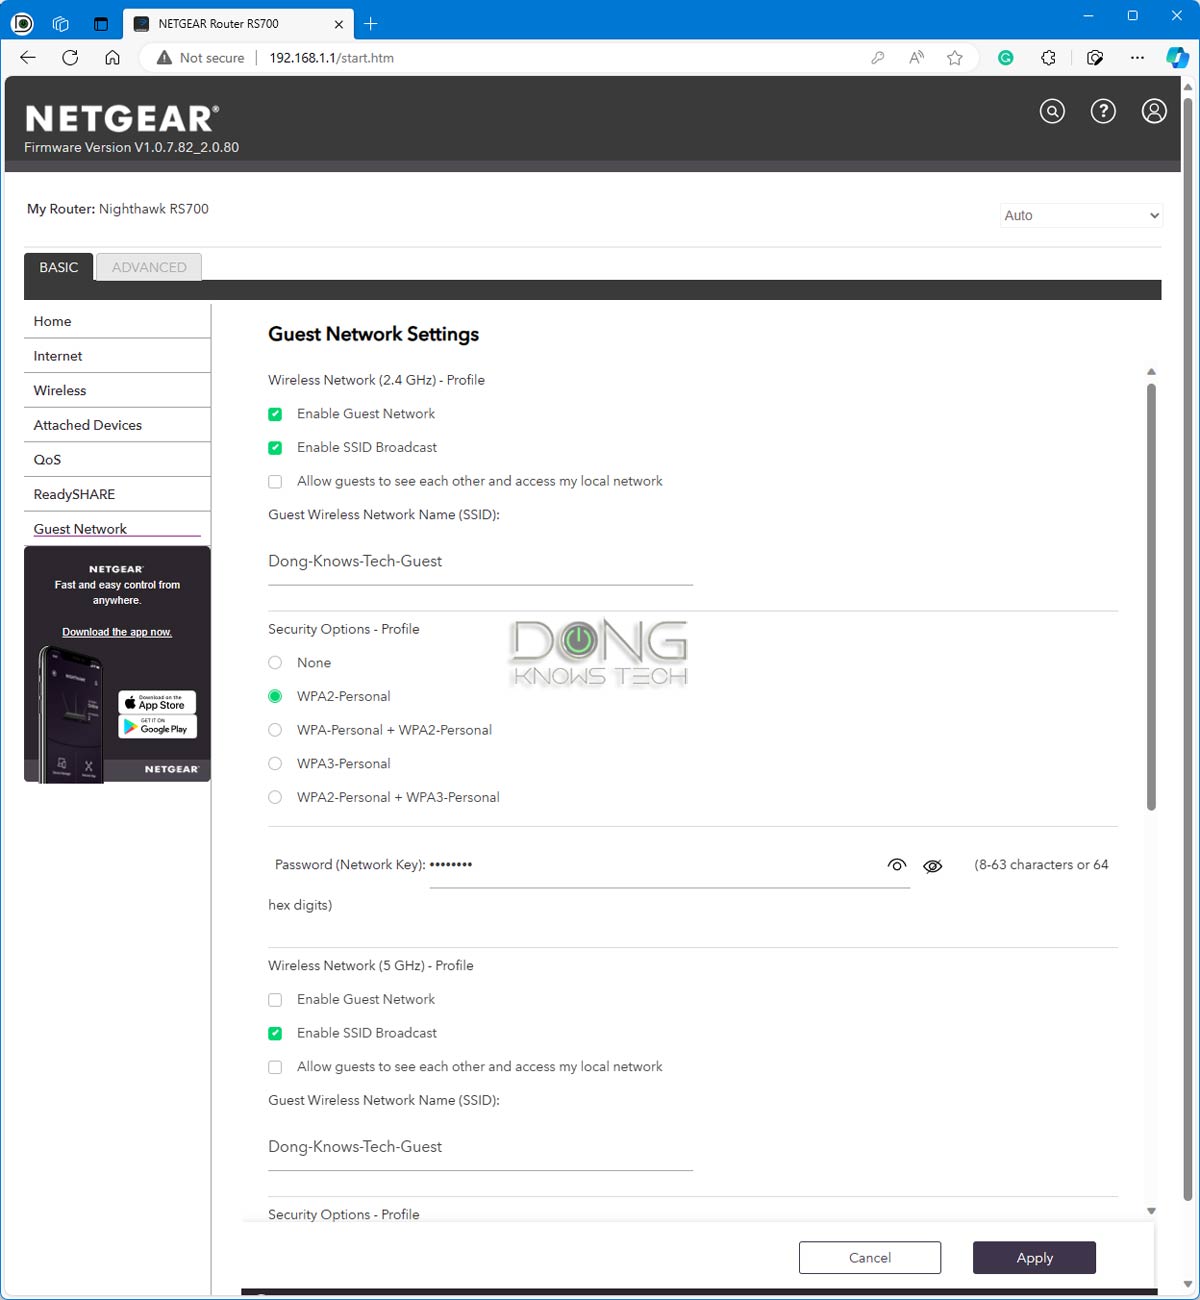Open the Internet menu item
This screenshot has height=1300, width=1200.
pyautogui.click(x=117, y=356)
